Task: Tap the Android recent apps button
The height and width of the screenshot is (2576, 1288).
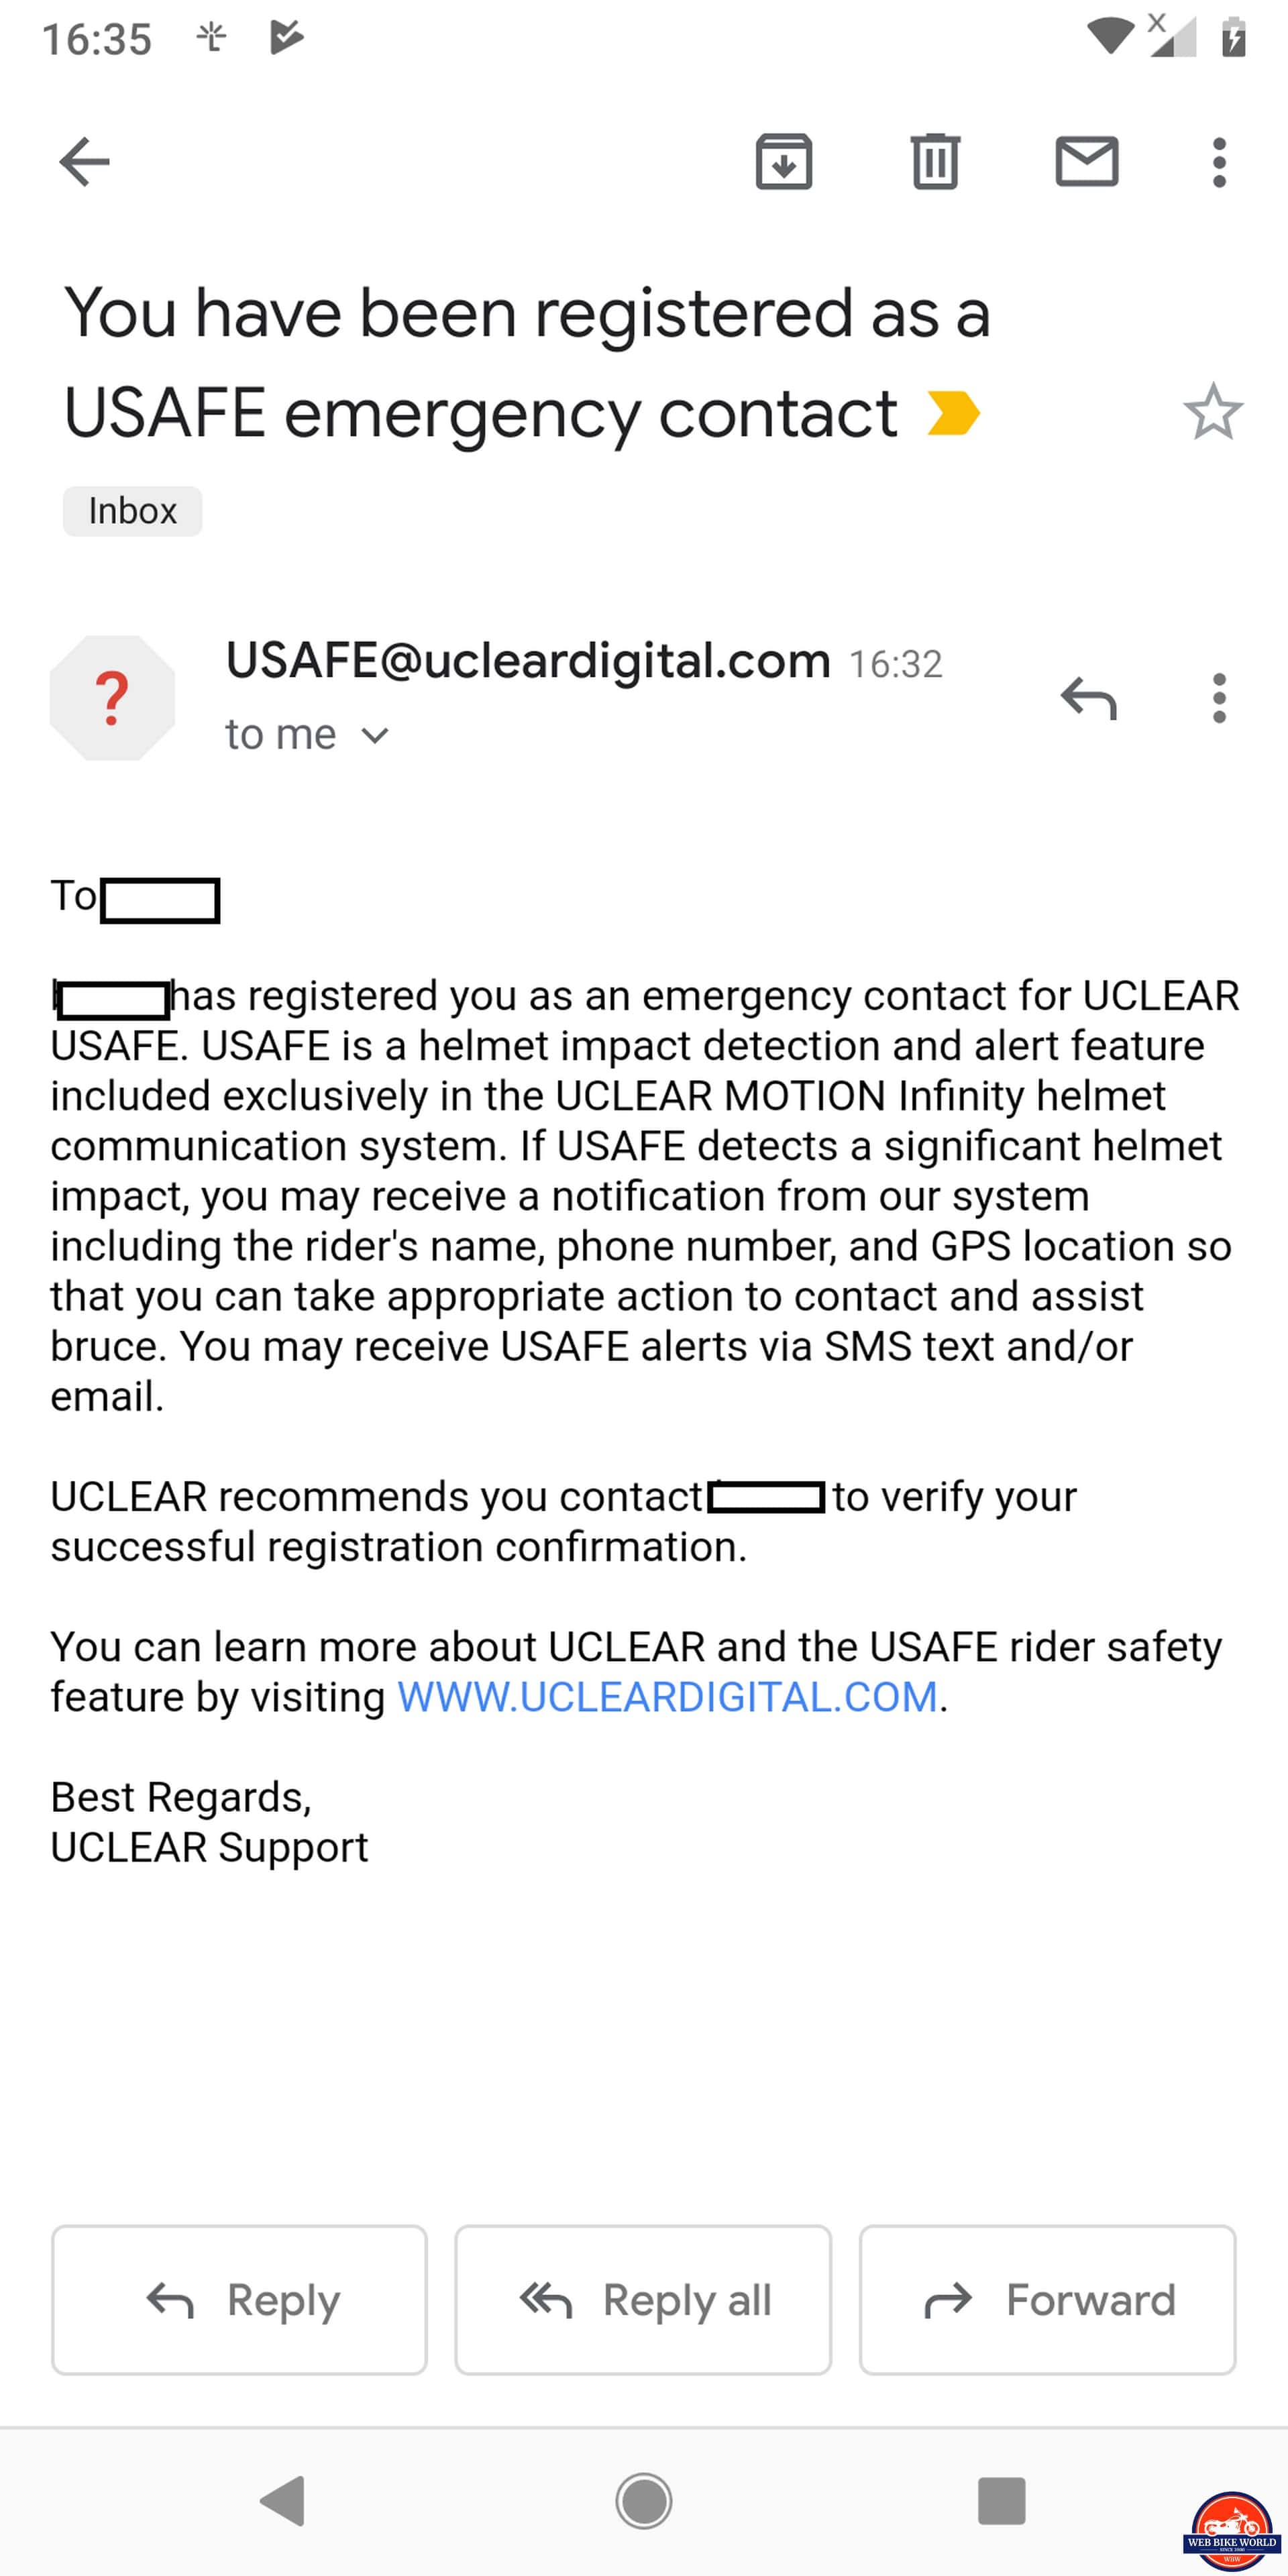Action: click(x=1001, y=2501)
